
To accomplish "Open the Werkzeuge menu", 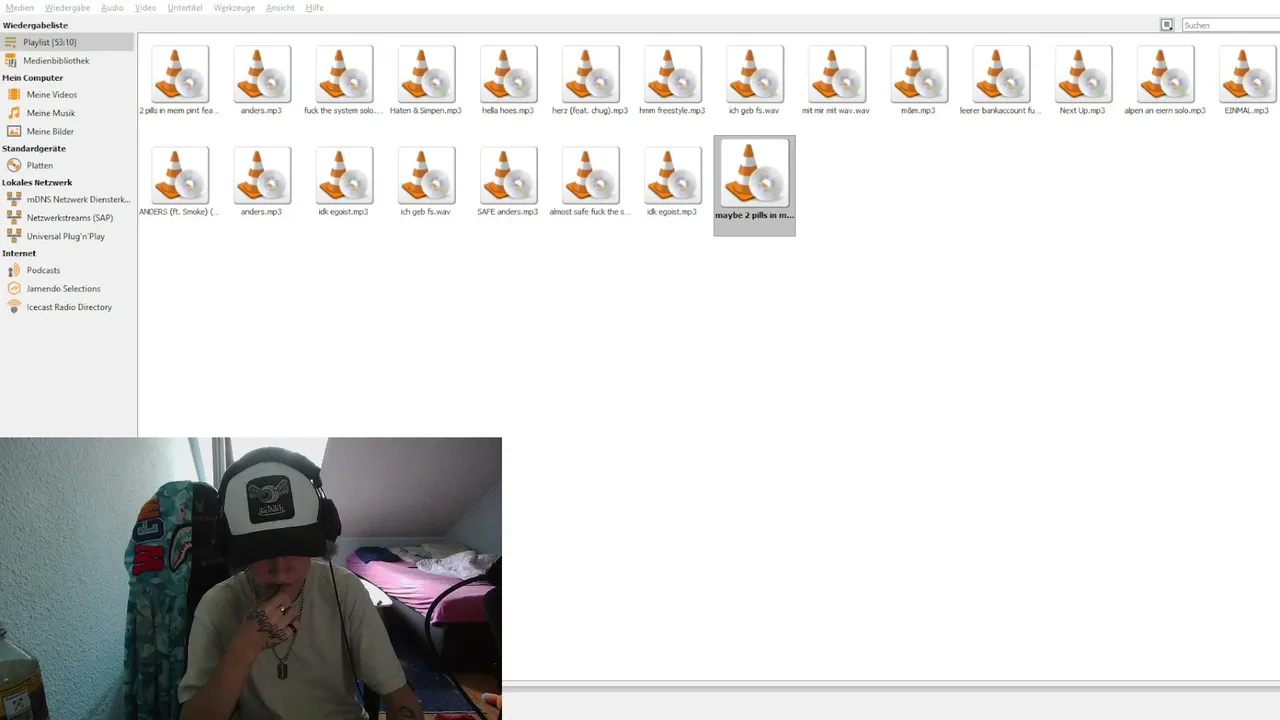I will pyautogui.click(x=234, y=7).
